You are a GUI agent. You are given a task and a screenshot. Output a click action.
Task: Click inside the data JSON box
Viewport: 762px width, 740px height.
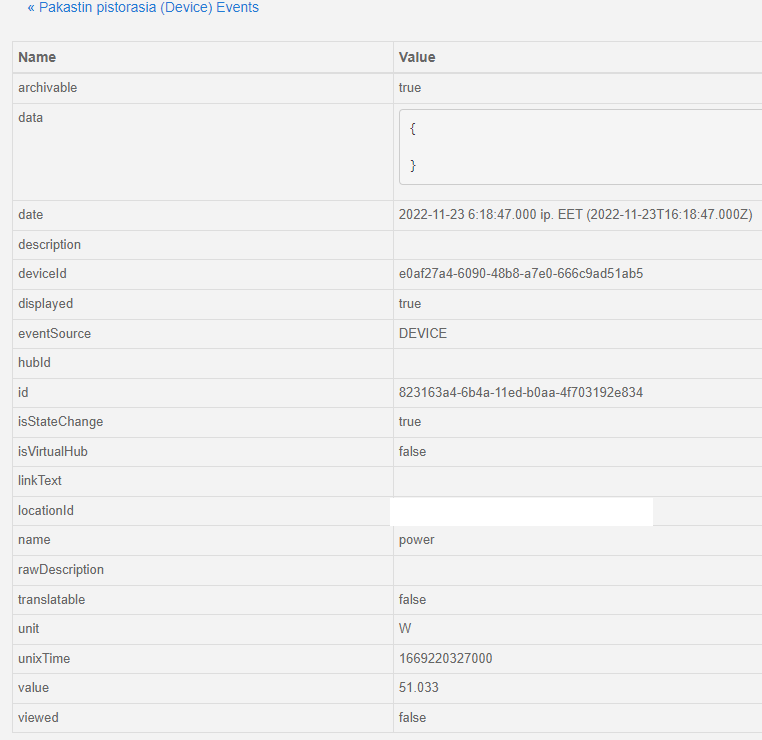click(580, 147)
